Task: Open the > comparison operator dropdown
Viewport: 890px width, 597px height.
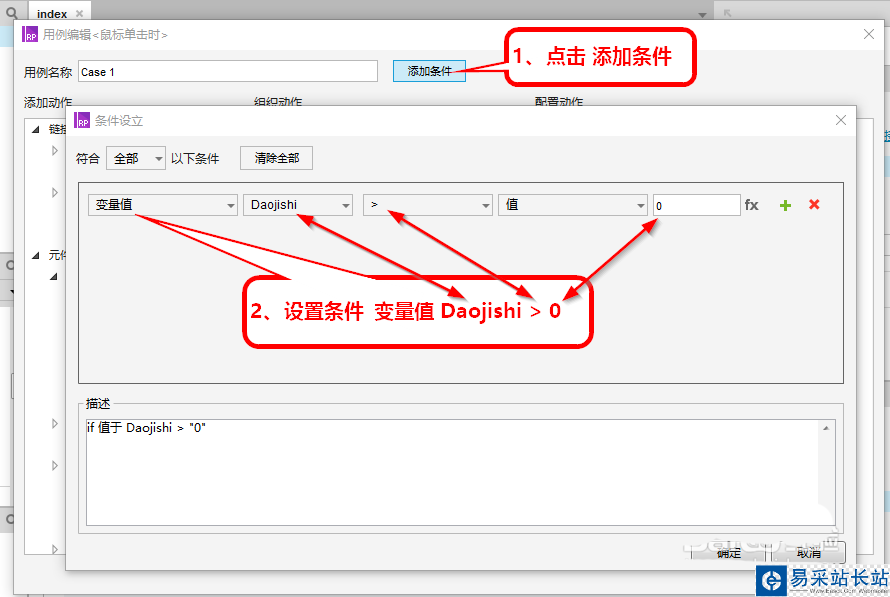Action: pos(427,205)
